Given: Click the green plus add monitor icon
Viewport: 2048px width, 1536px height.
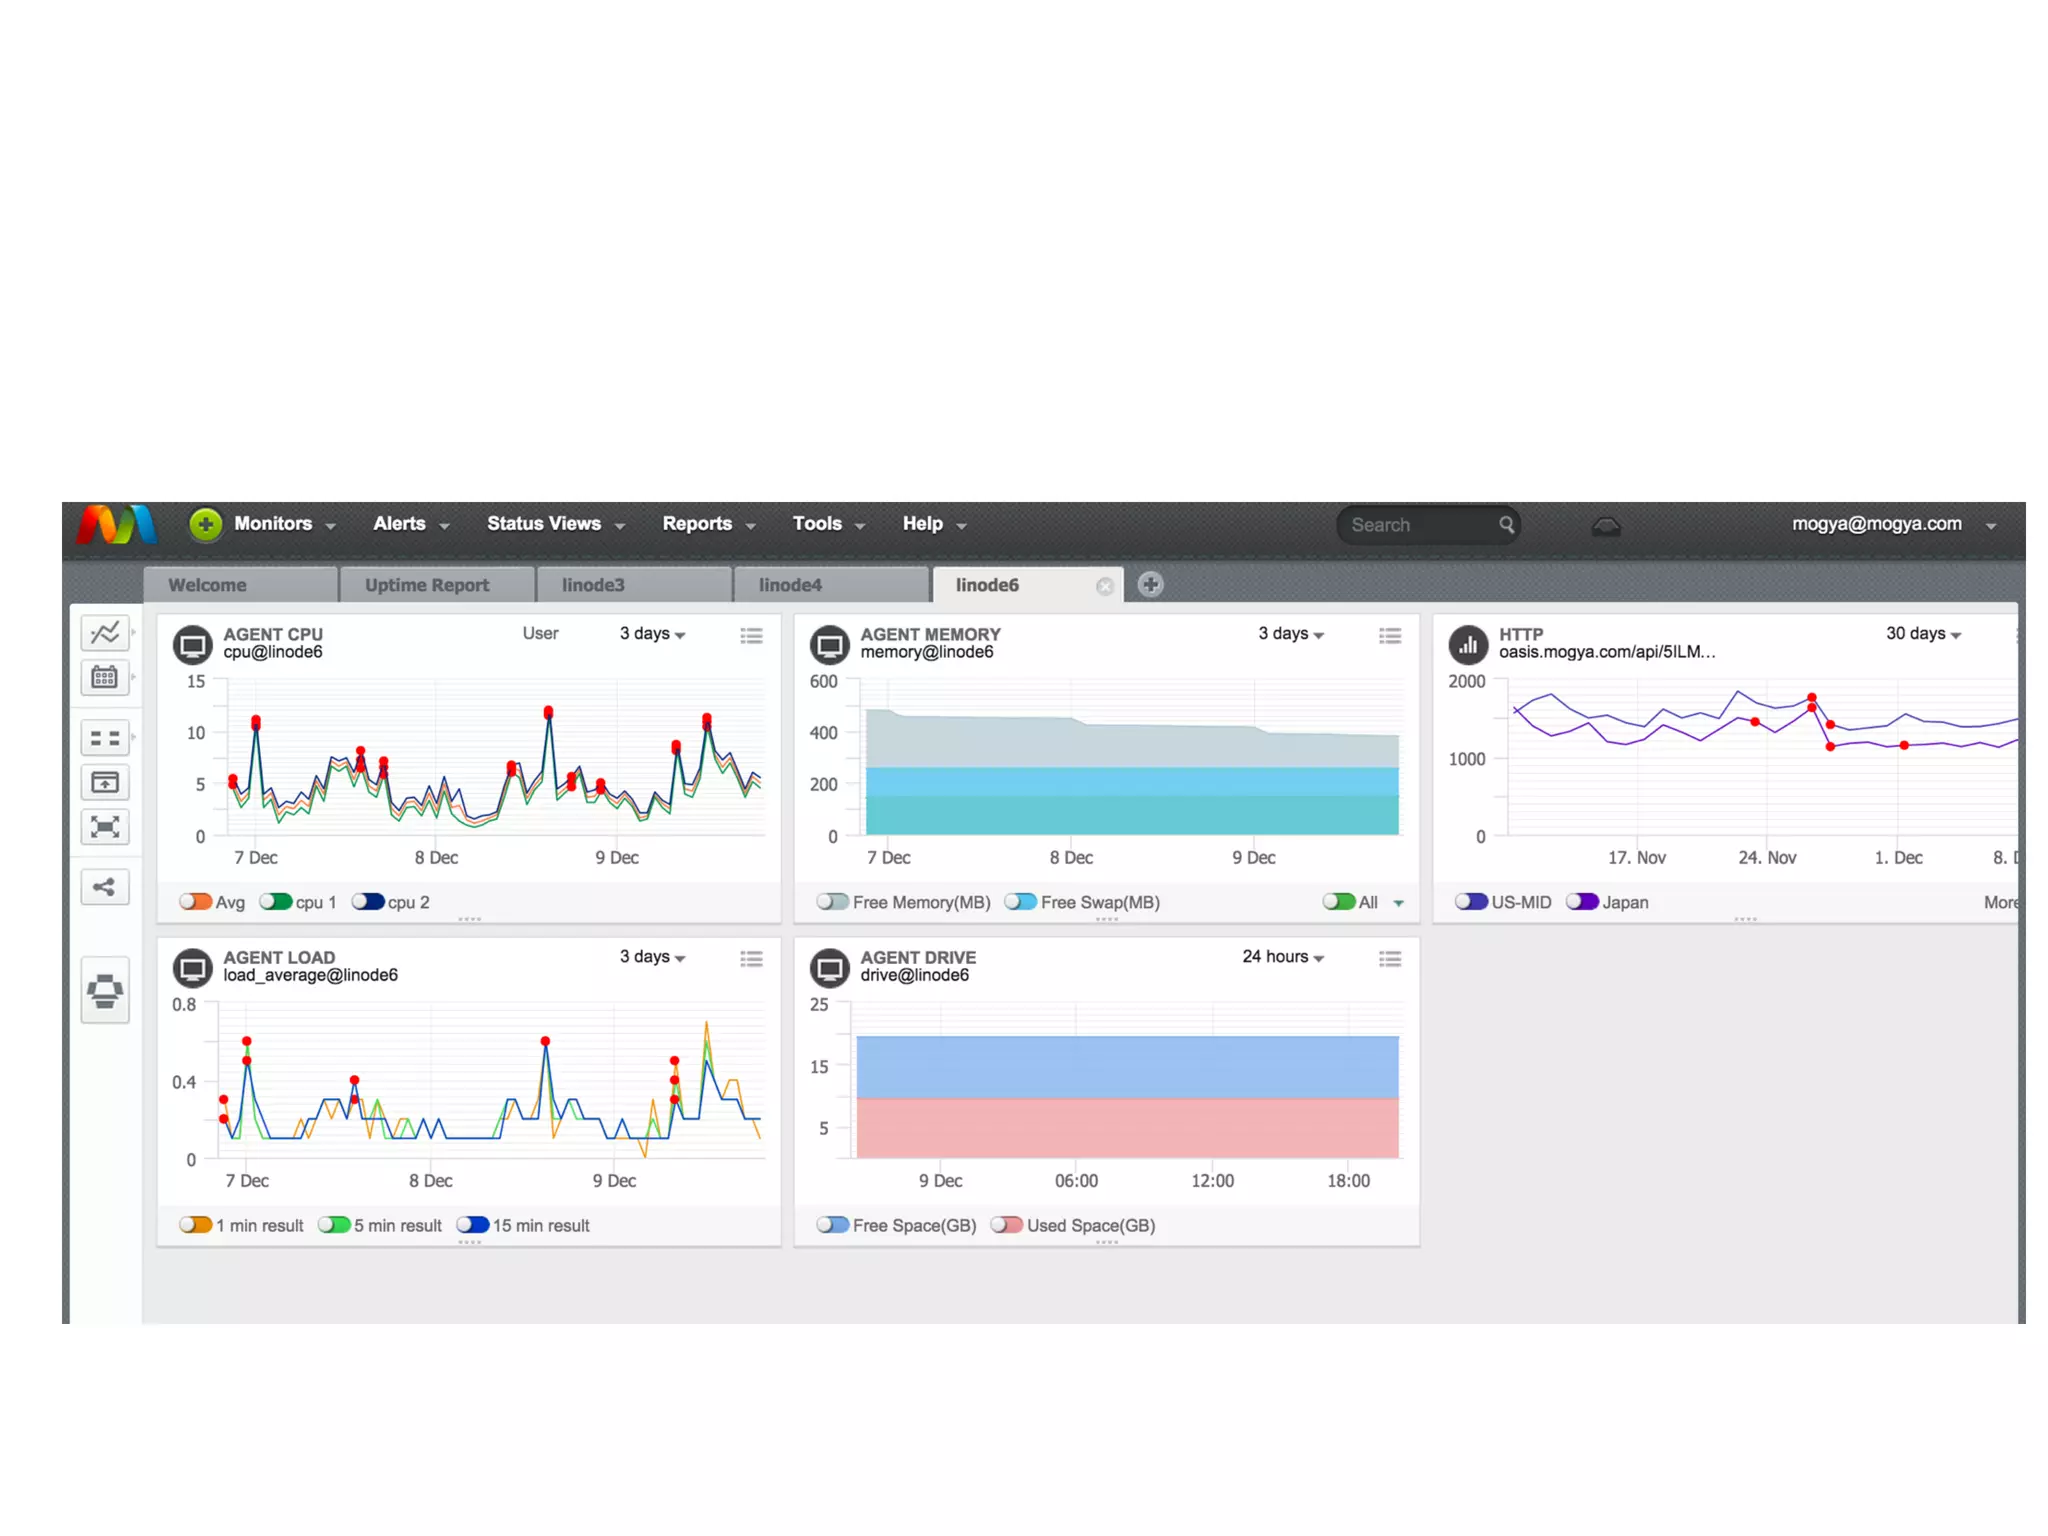Looking at the screenshot, I should (205, 524).
